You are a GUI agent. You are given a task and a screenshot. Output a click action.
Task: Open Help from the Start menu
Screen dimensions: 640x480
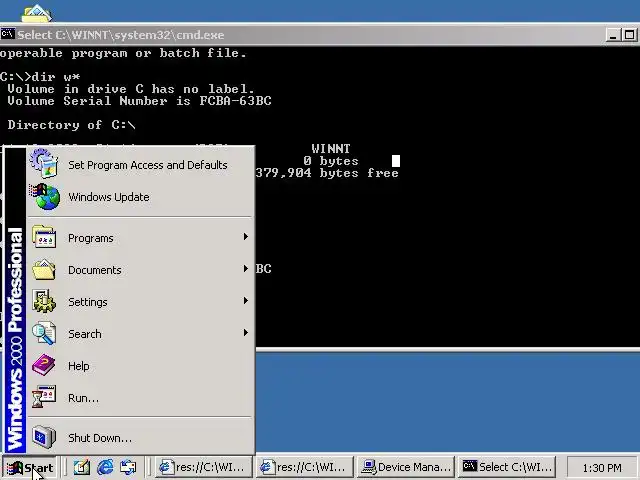(141, 366)
